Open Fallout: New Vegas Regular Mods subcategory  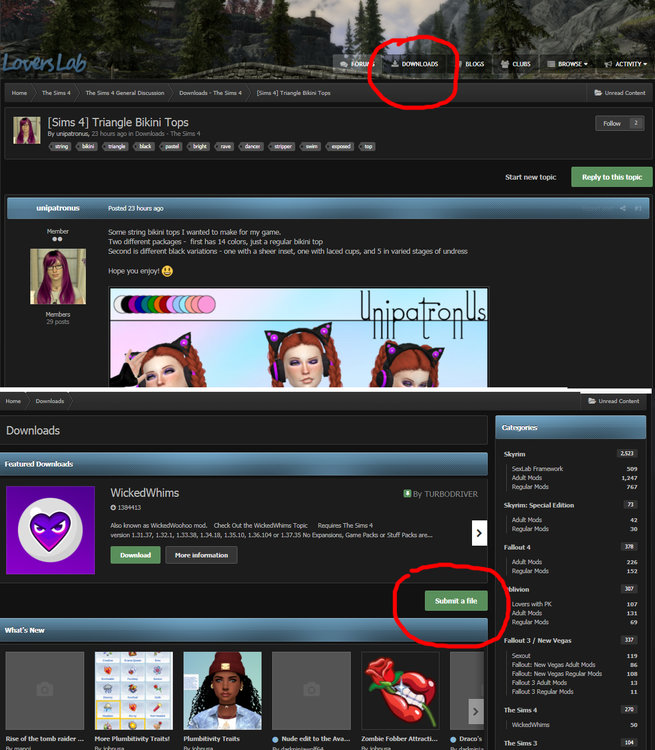click(557, 674)
